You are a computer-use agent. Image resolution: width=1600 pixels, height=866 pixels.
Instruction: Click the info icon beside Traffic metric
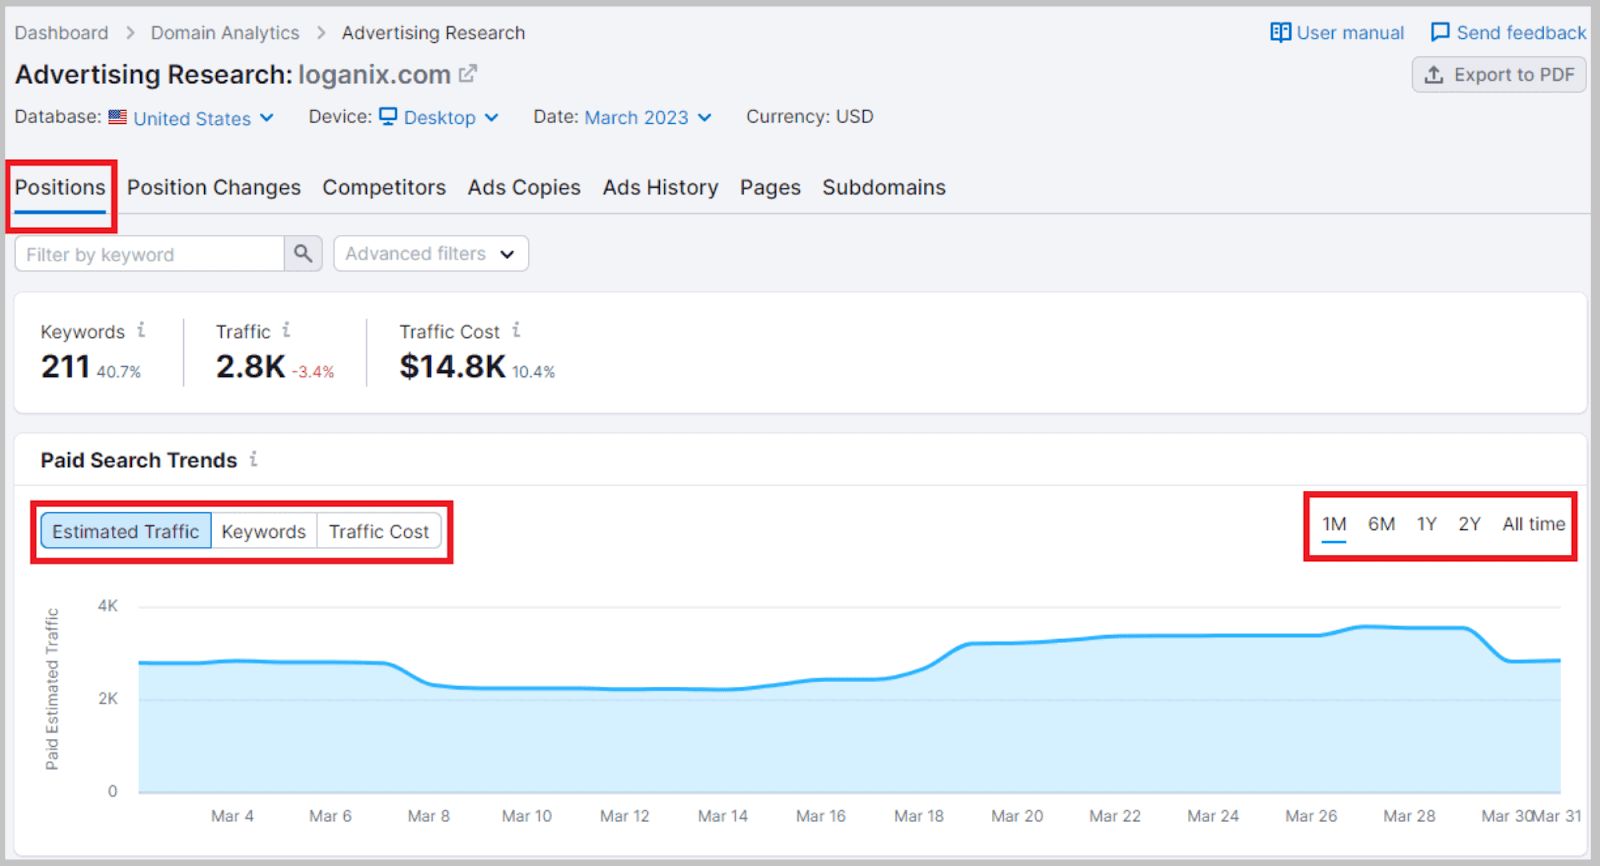[x=286, y=330]
